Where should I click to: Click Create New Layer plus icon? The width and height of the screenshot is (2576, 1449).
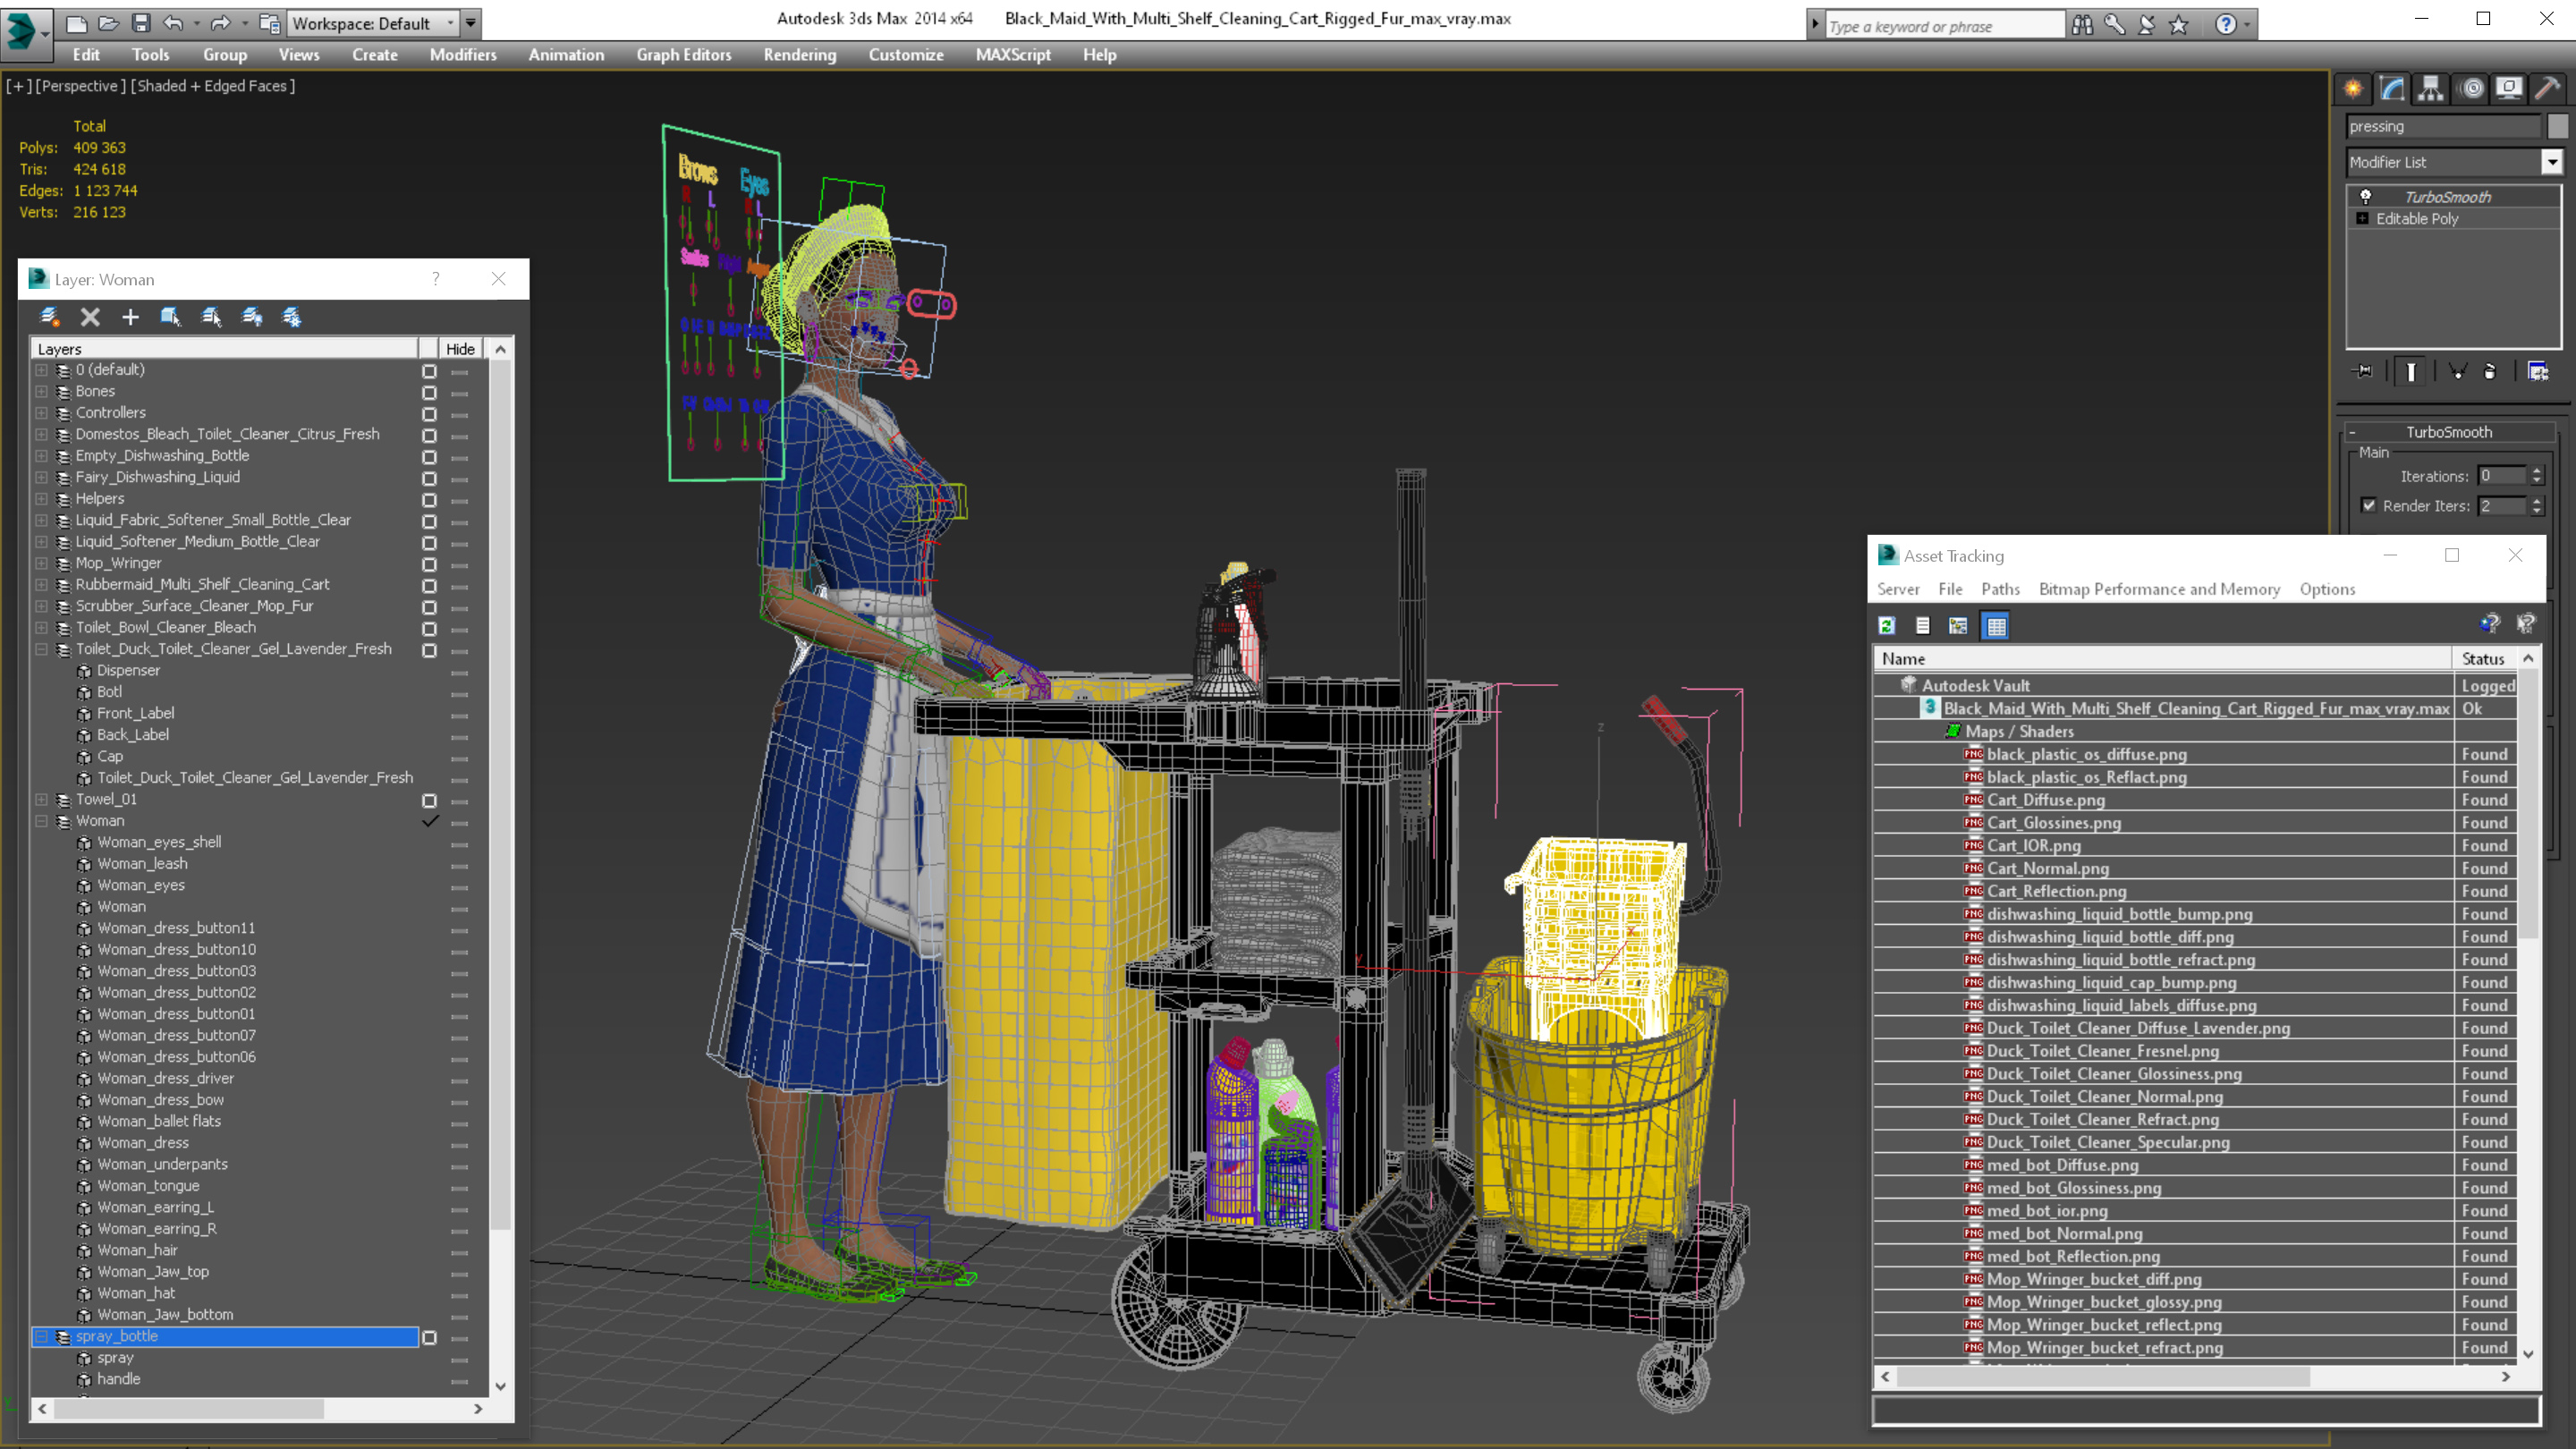coord(130,317)
